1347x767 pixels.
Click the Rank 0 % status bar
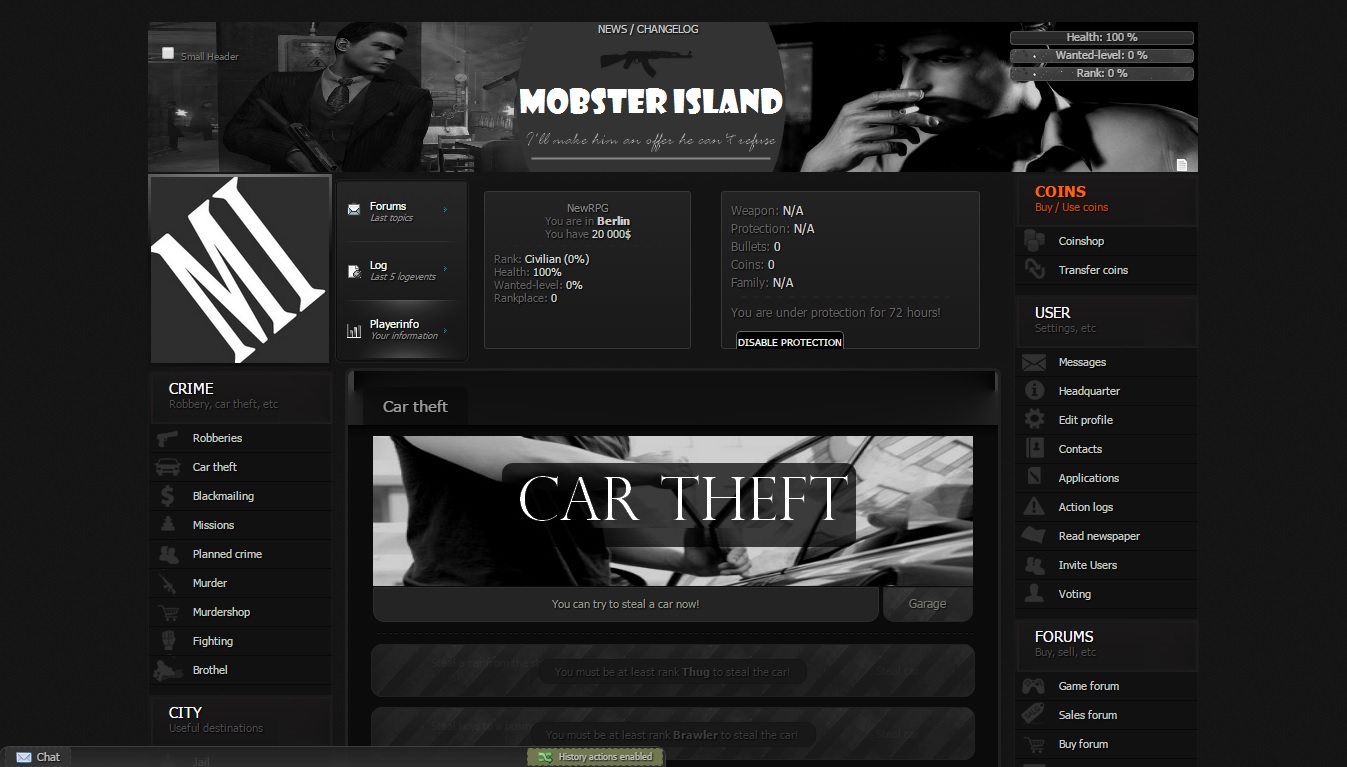click(1102, 74)
